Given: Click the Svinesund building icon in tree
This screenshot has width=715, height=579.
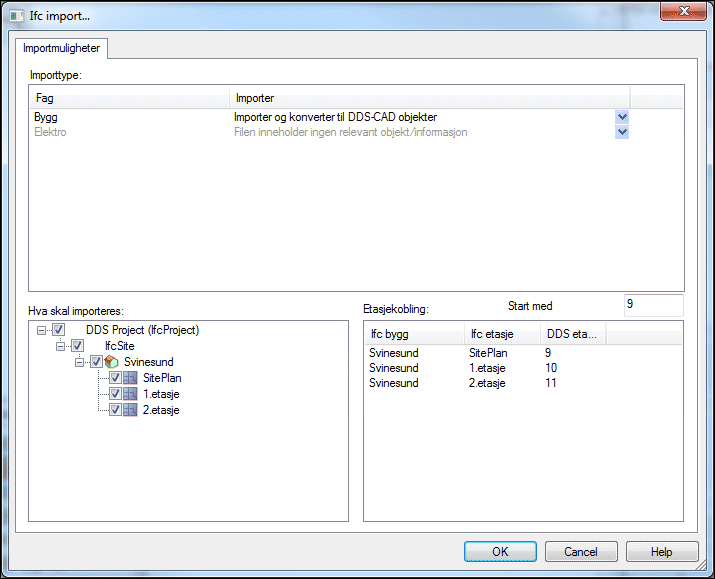Looking at the screenshot, I should [x=112, y=362].
